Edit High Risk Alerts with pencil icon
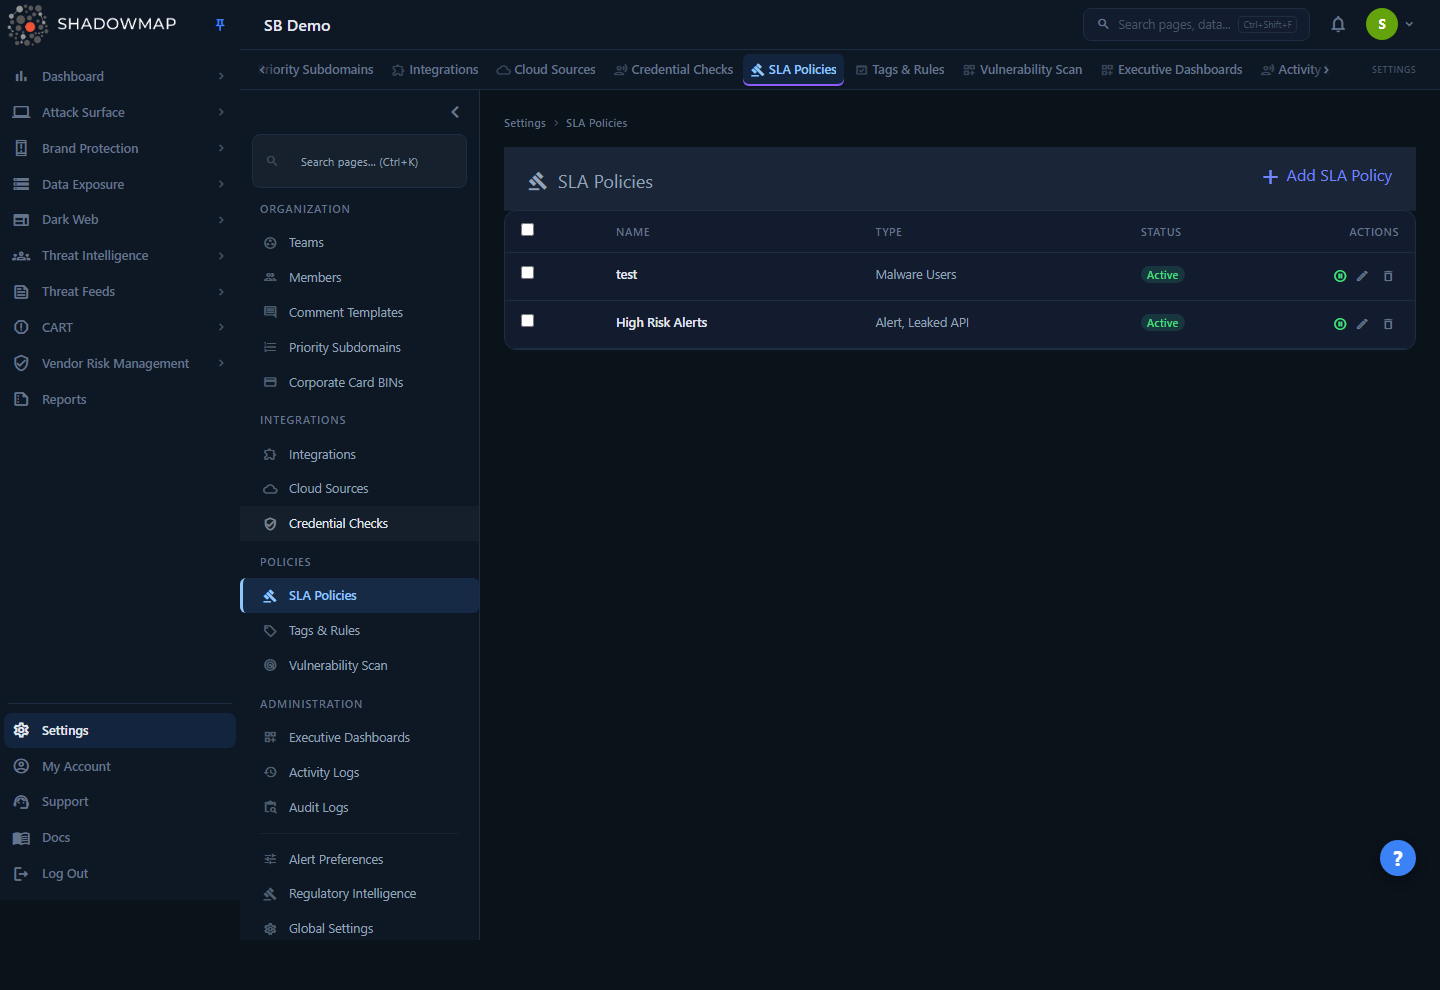 click(1362, 324)
